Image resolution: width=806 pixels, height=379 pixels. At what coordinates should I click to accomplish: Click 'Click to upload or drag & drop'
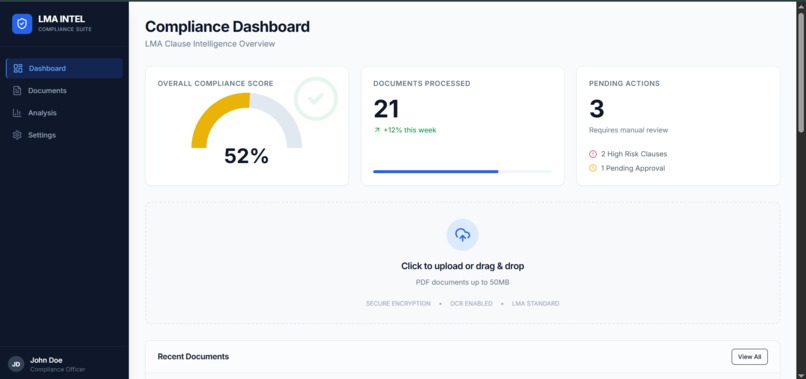(463, 266)
